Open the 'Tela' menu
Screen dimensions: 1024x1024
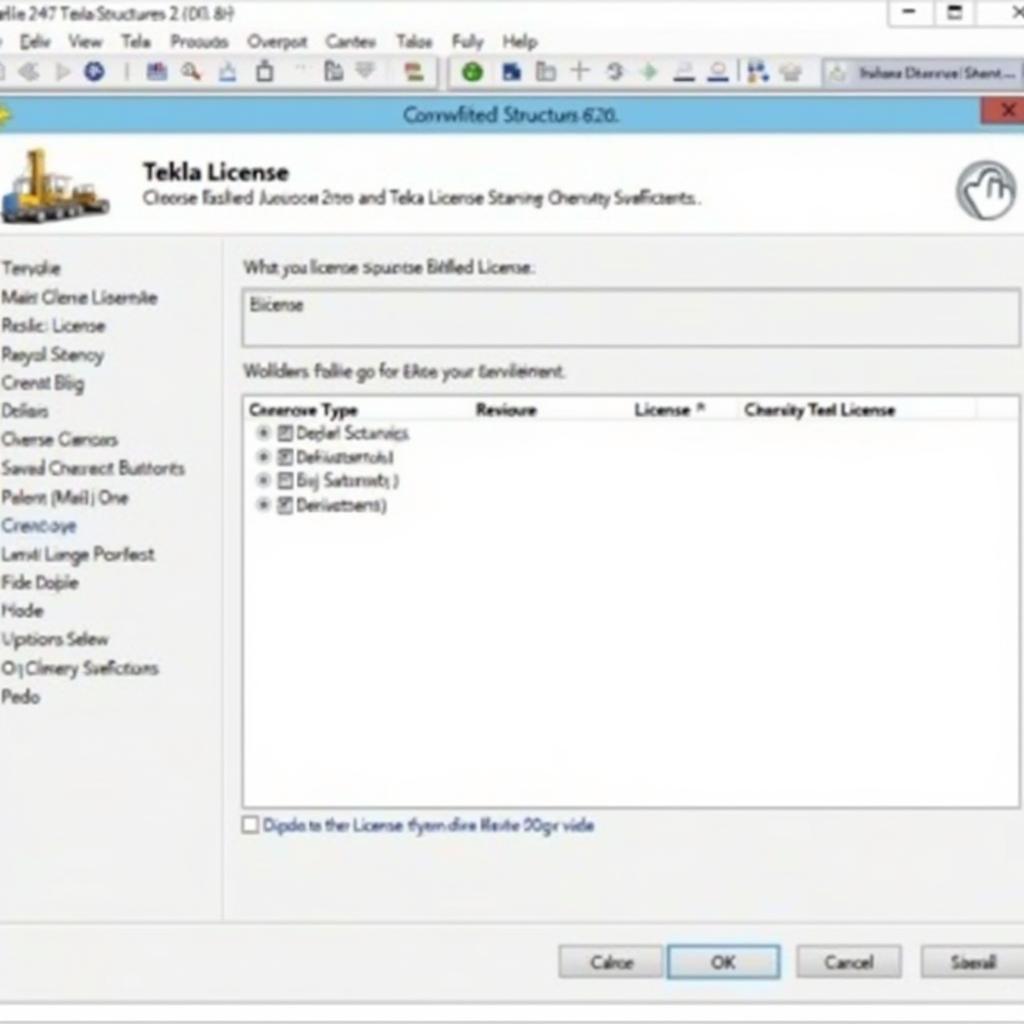click(136, 42)
